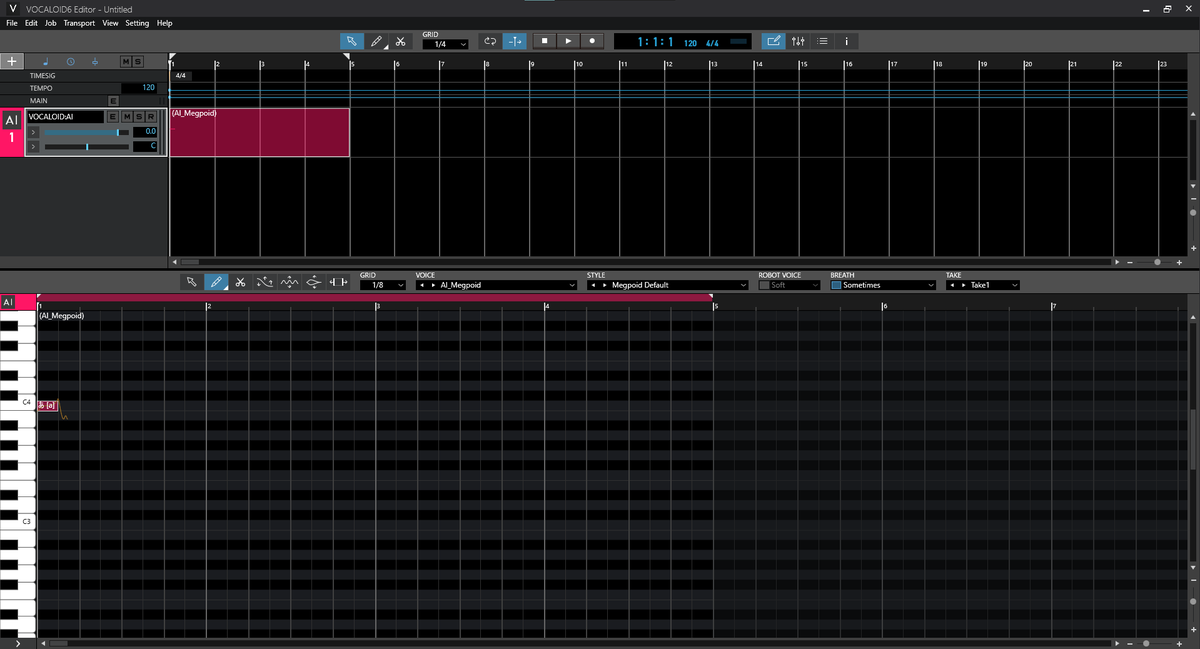The height and width of the screenshot is (649, 1200).
Task: Open the STYLE Megpoid Default dropdown
Action: (668, 285)
